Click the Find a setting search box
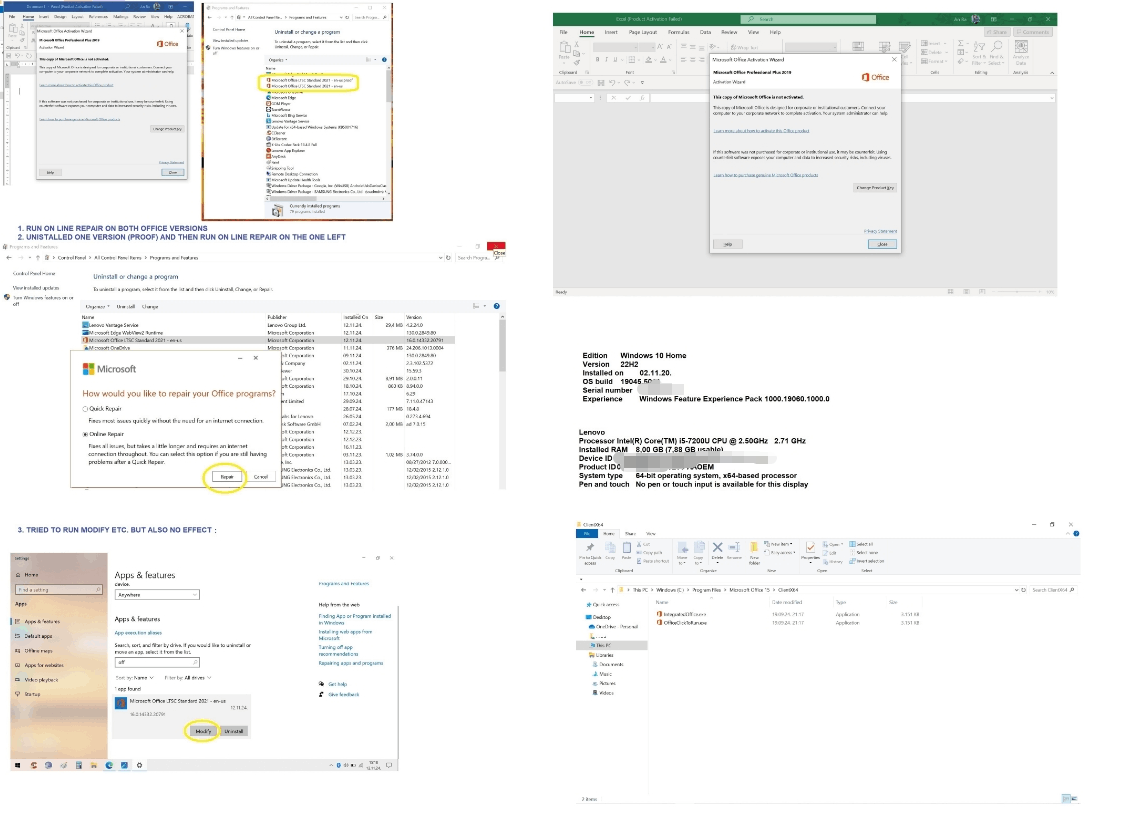The height and width of the screenshot is (828, 1131). pyautogui.click(x=58, y=590)
